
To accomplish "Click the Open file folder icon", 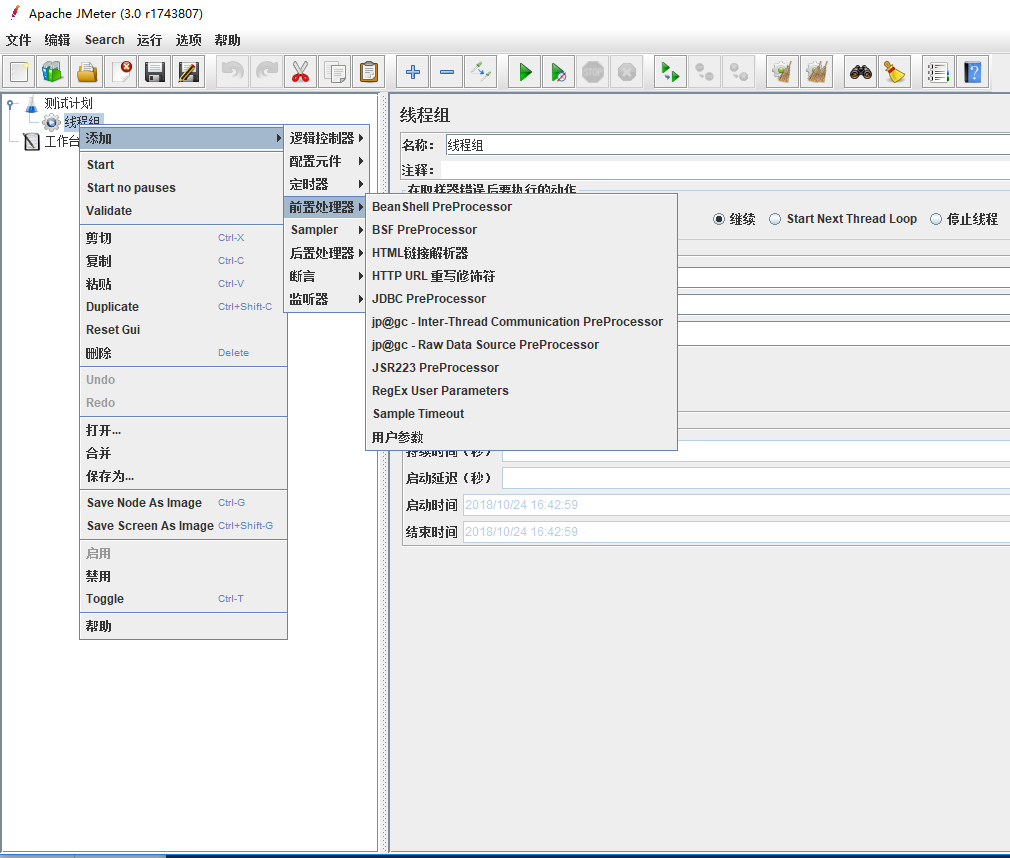I will tap(86, 72).
